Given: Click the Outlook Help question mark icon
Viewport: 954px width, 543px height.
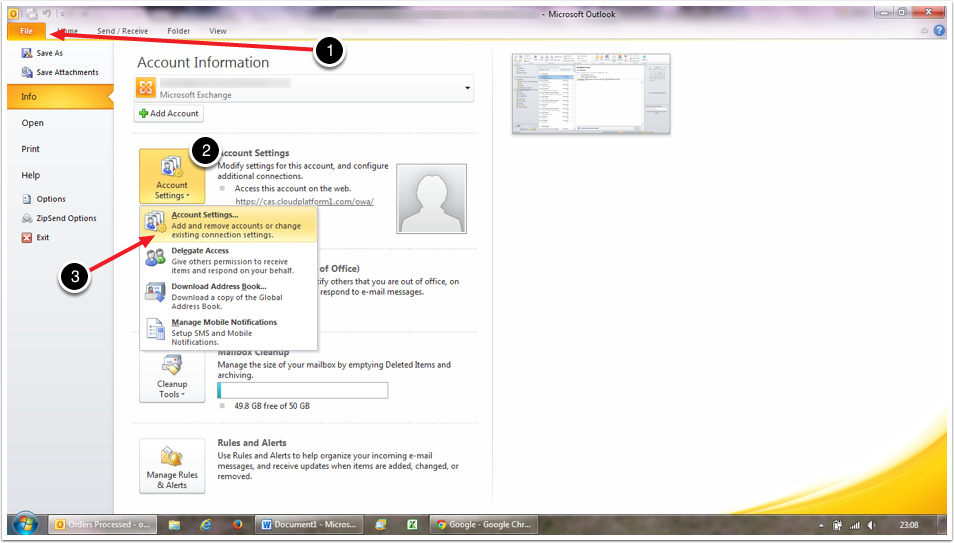Looking at the screenshot, I should (x=940, y=30).
